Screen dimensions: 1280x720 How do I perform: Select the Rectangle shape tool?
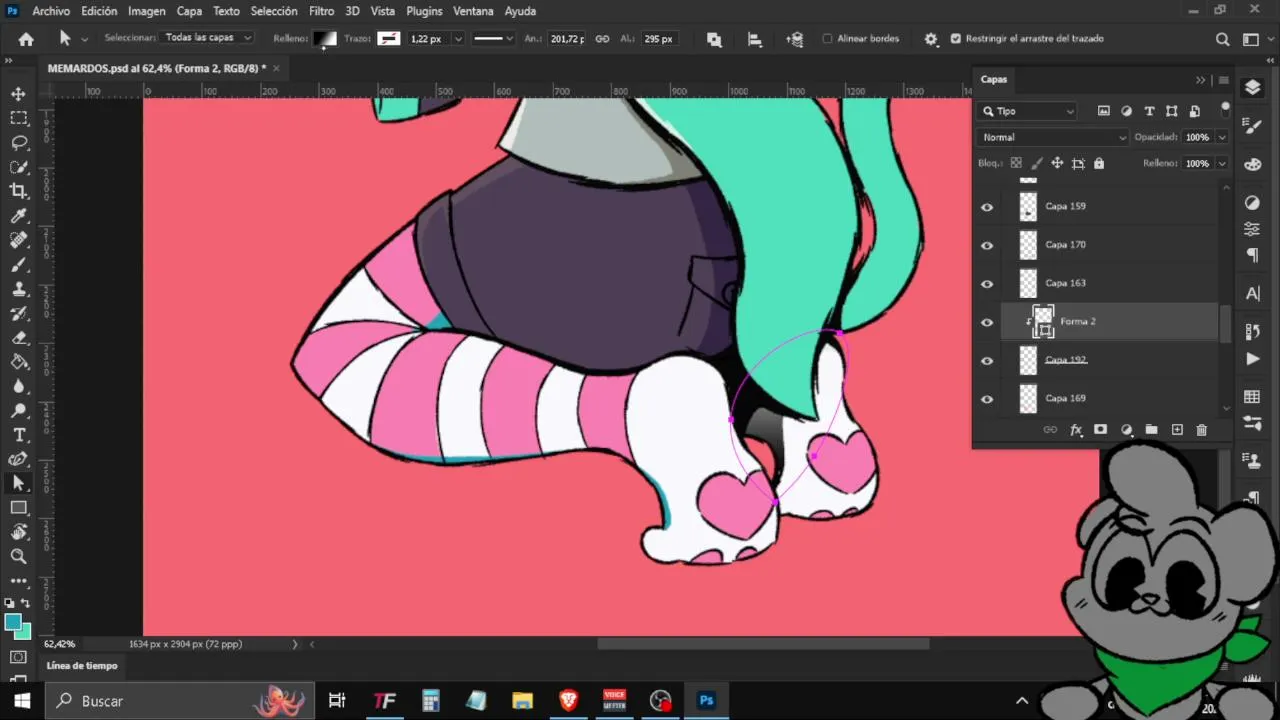(x=18, y=508)
